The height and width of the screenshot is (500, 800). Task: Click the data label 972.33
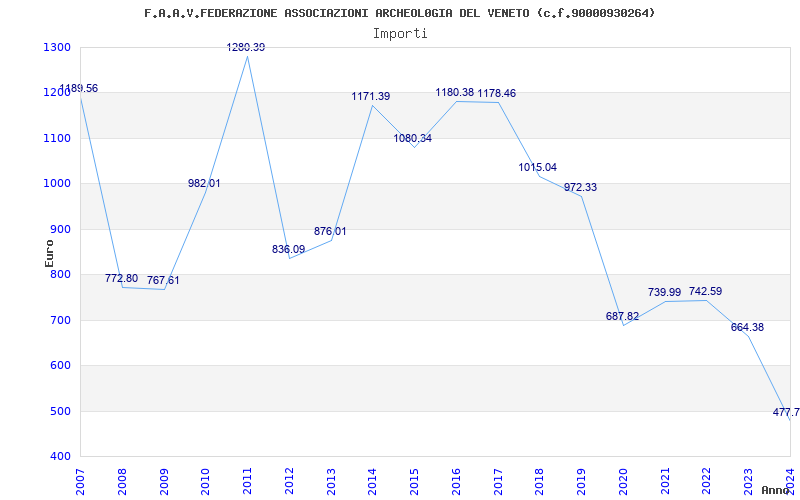tap(581, 187)
